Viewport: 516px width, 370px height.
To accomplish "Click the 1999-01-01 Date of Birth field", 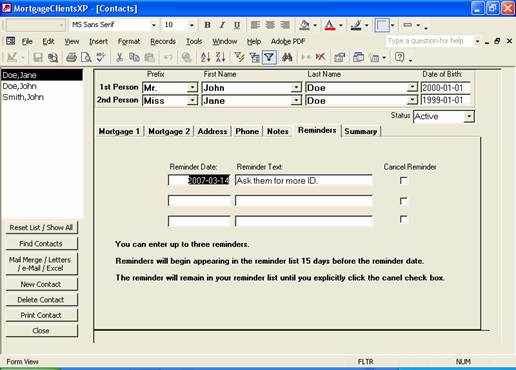I will (x=446, y=100).
